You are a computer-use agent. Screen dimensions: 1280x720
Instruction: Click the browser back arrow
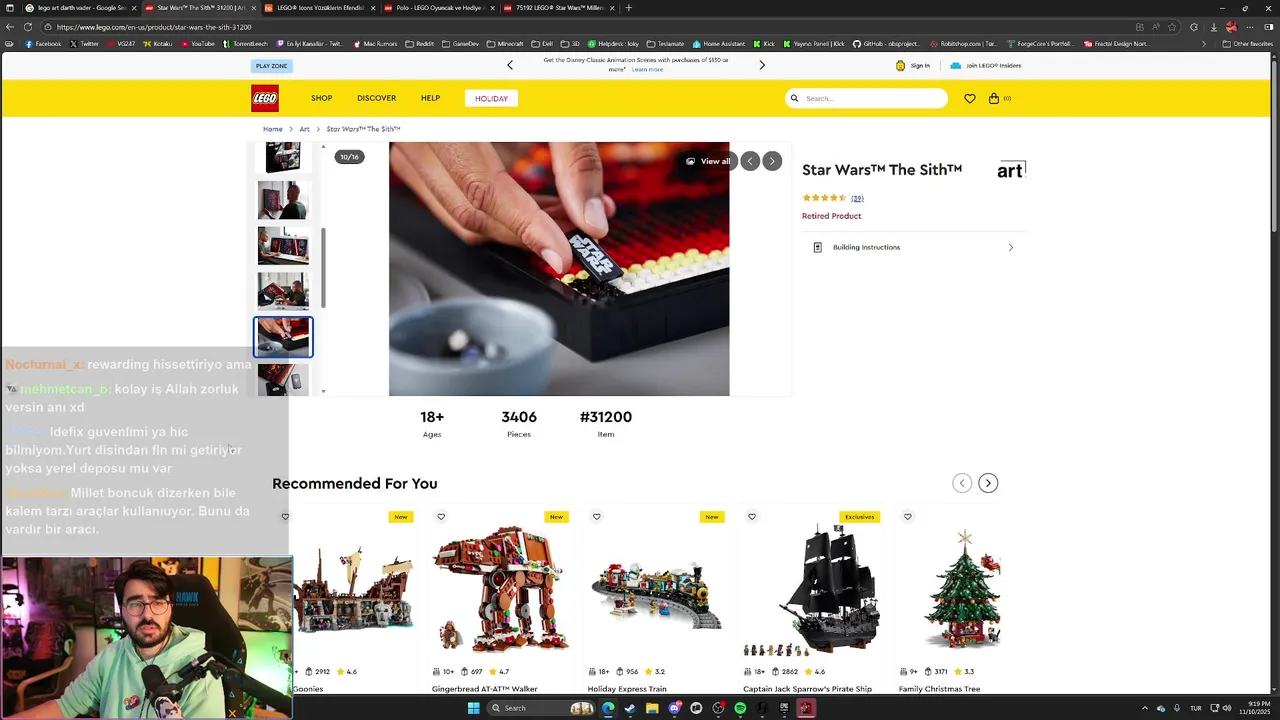pos(10,27)
